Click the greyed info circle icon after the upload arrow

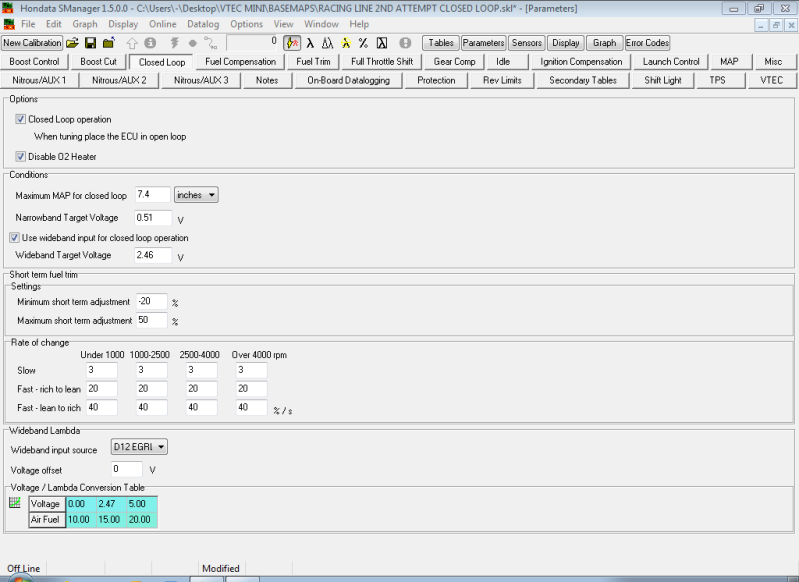click(x=150, y=43)
